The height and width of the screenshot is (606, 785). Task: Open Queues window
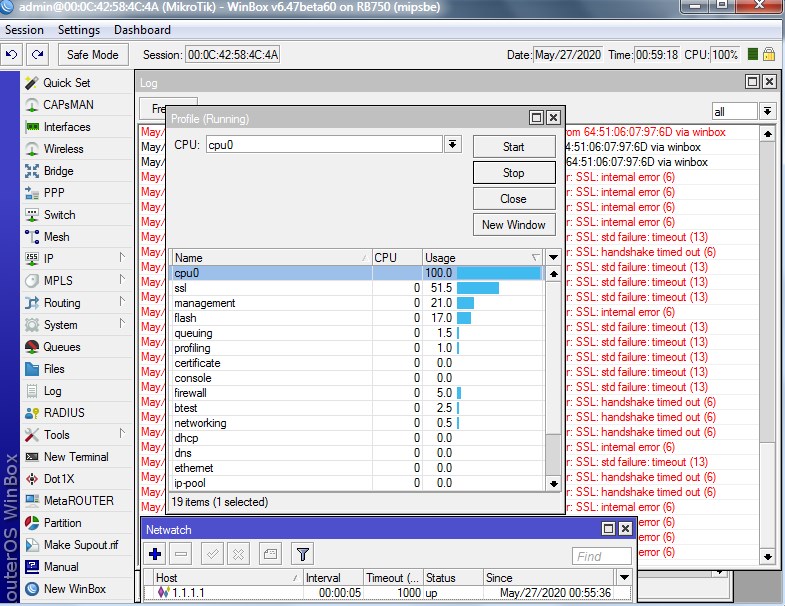click(x=62, y=347)
